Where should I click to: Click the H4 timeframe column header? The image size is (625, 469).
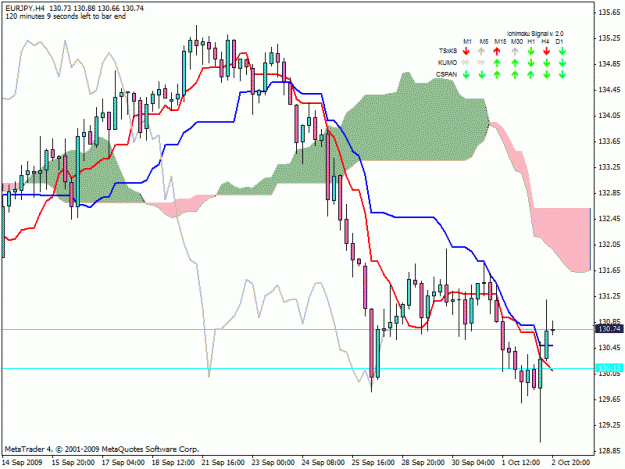point(545,41)
